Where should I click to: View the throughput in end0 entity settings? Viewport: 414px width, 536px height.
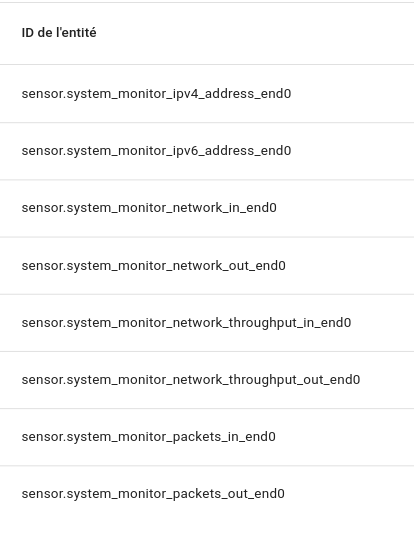tap(186, 323)
